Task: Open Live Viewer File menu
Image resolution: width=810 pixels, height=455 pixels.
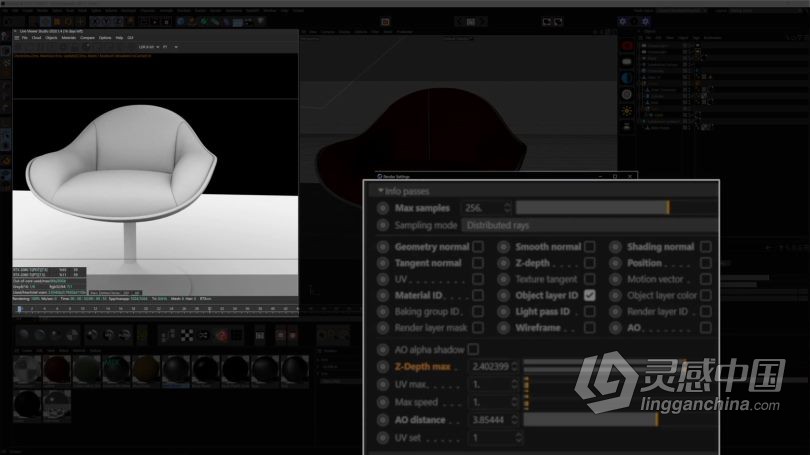Action: point(24,38)
